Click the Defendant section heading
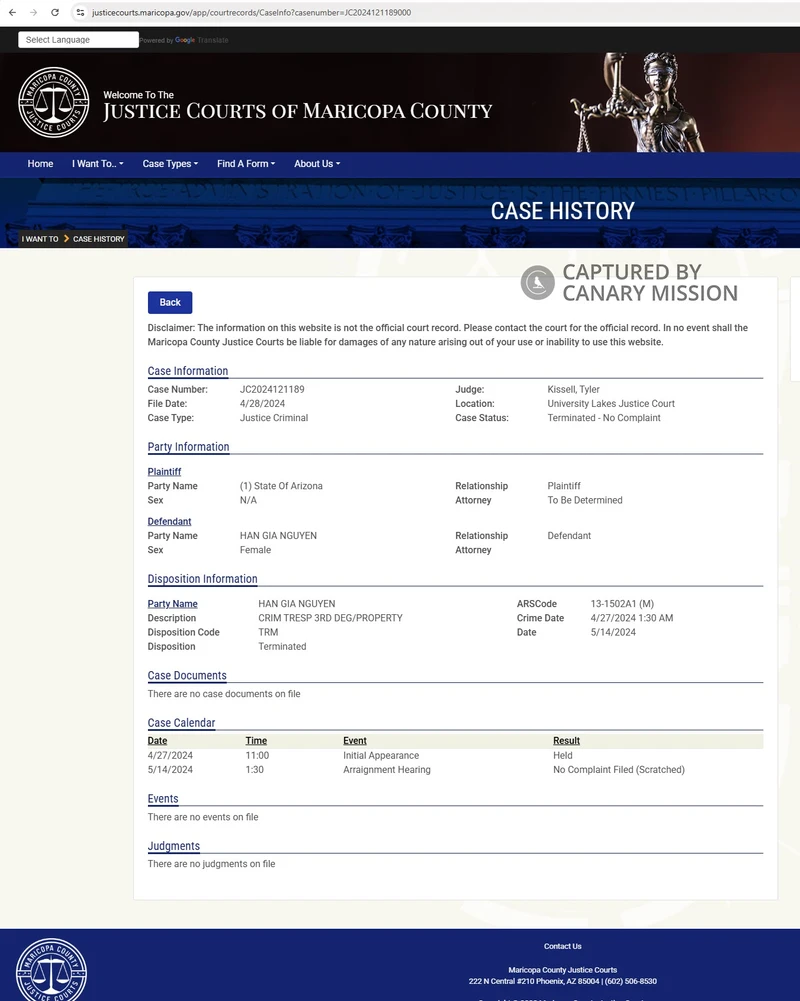 pos(169,522)
